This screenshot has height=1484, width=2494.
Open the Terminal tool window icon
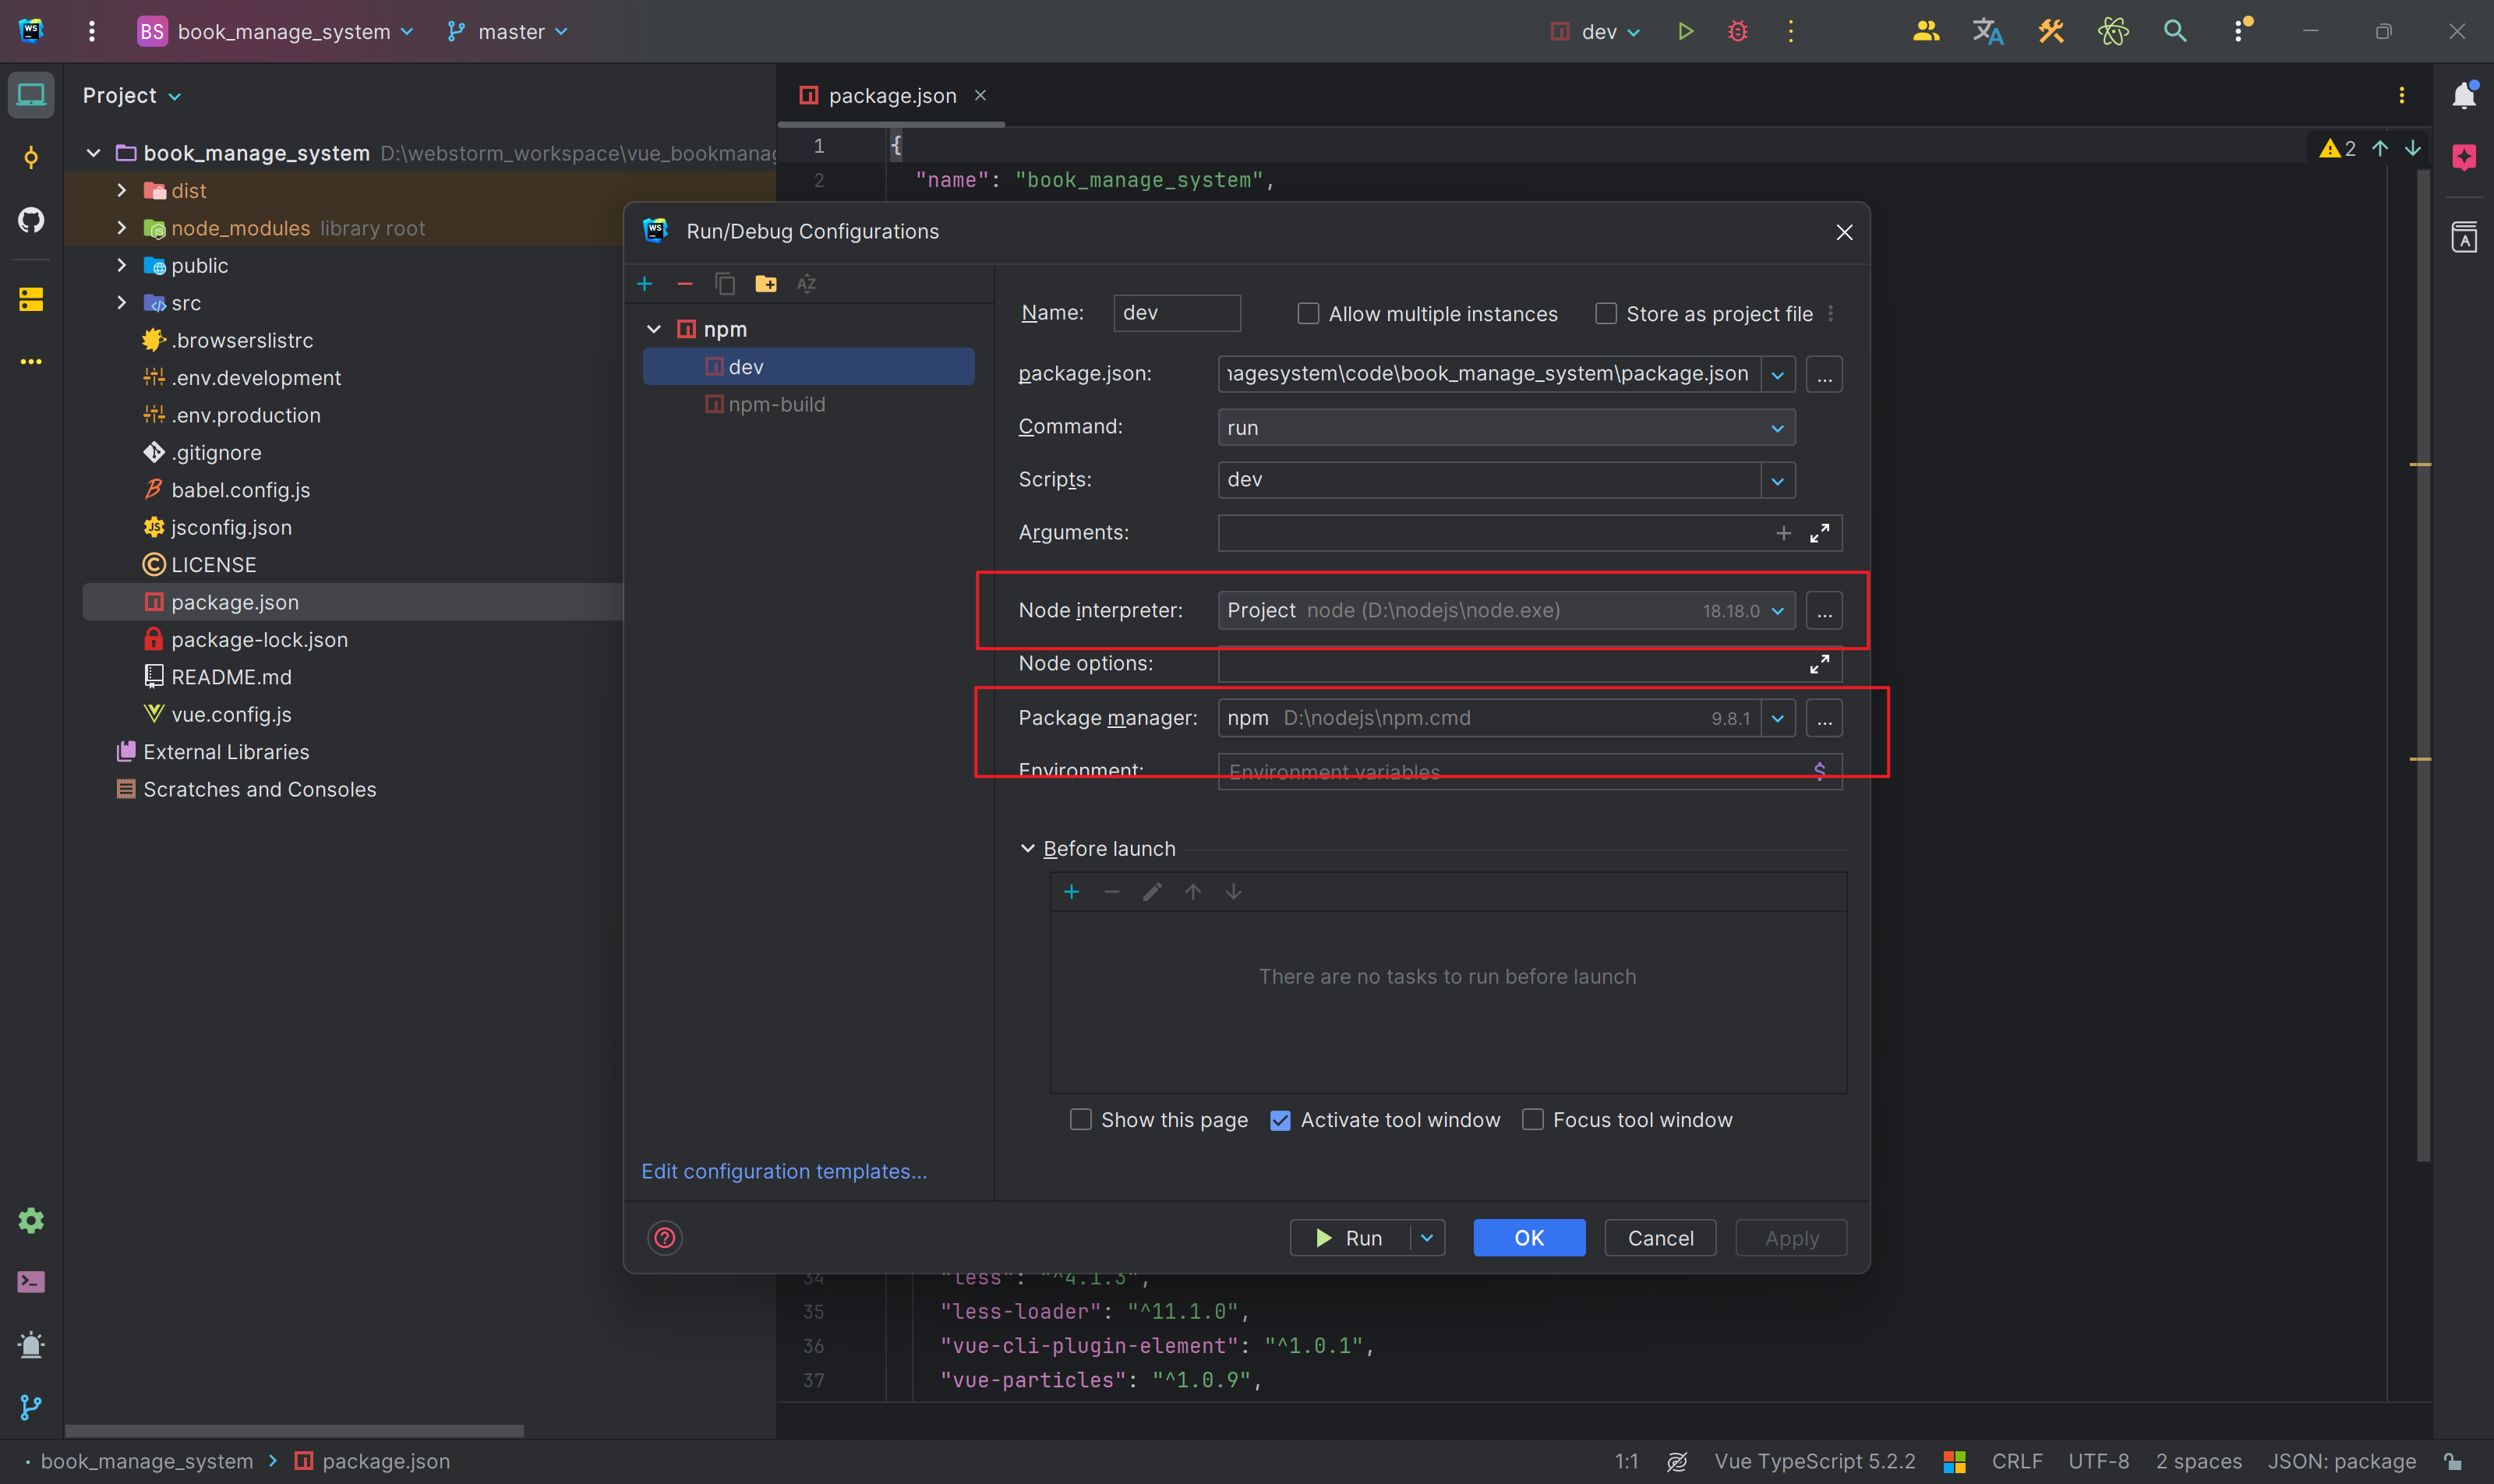[31, 1282]
